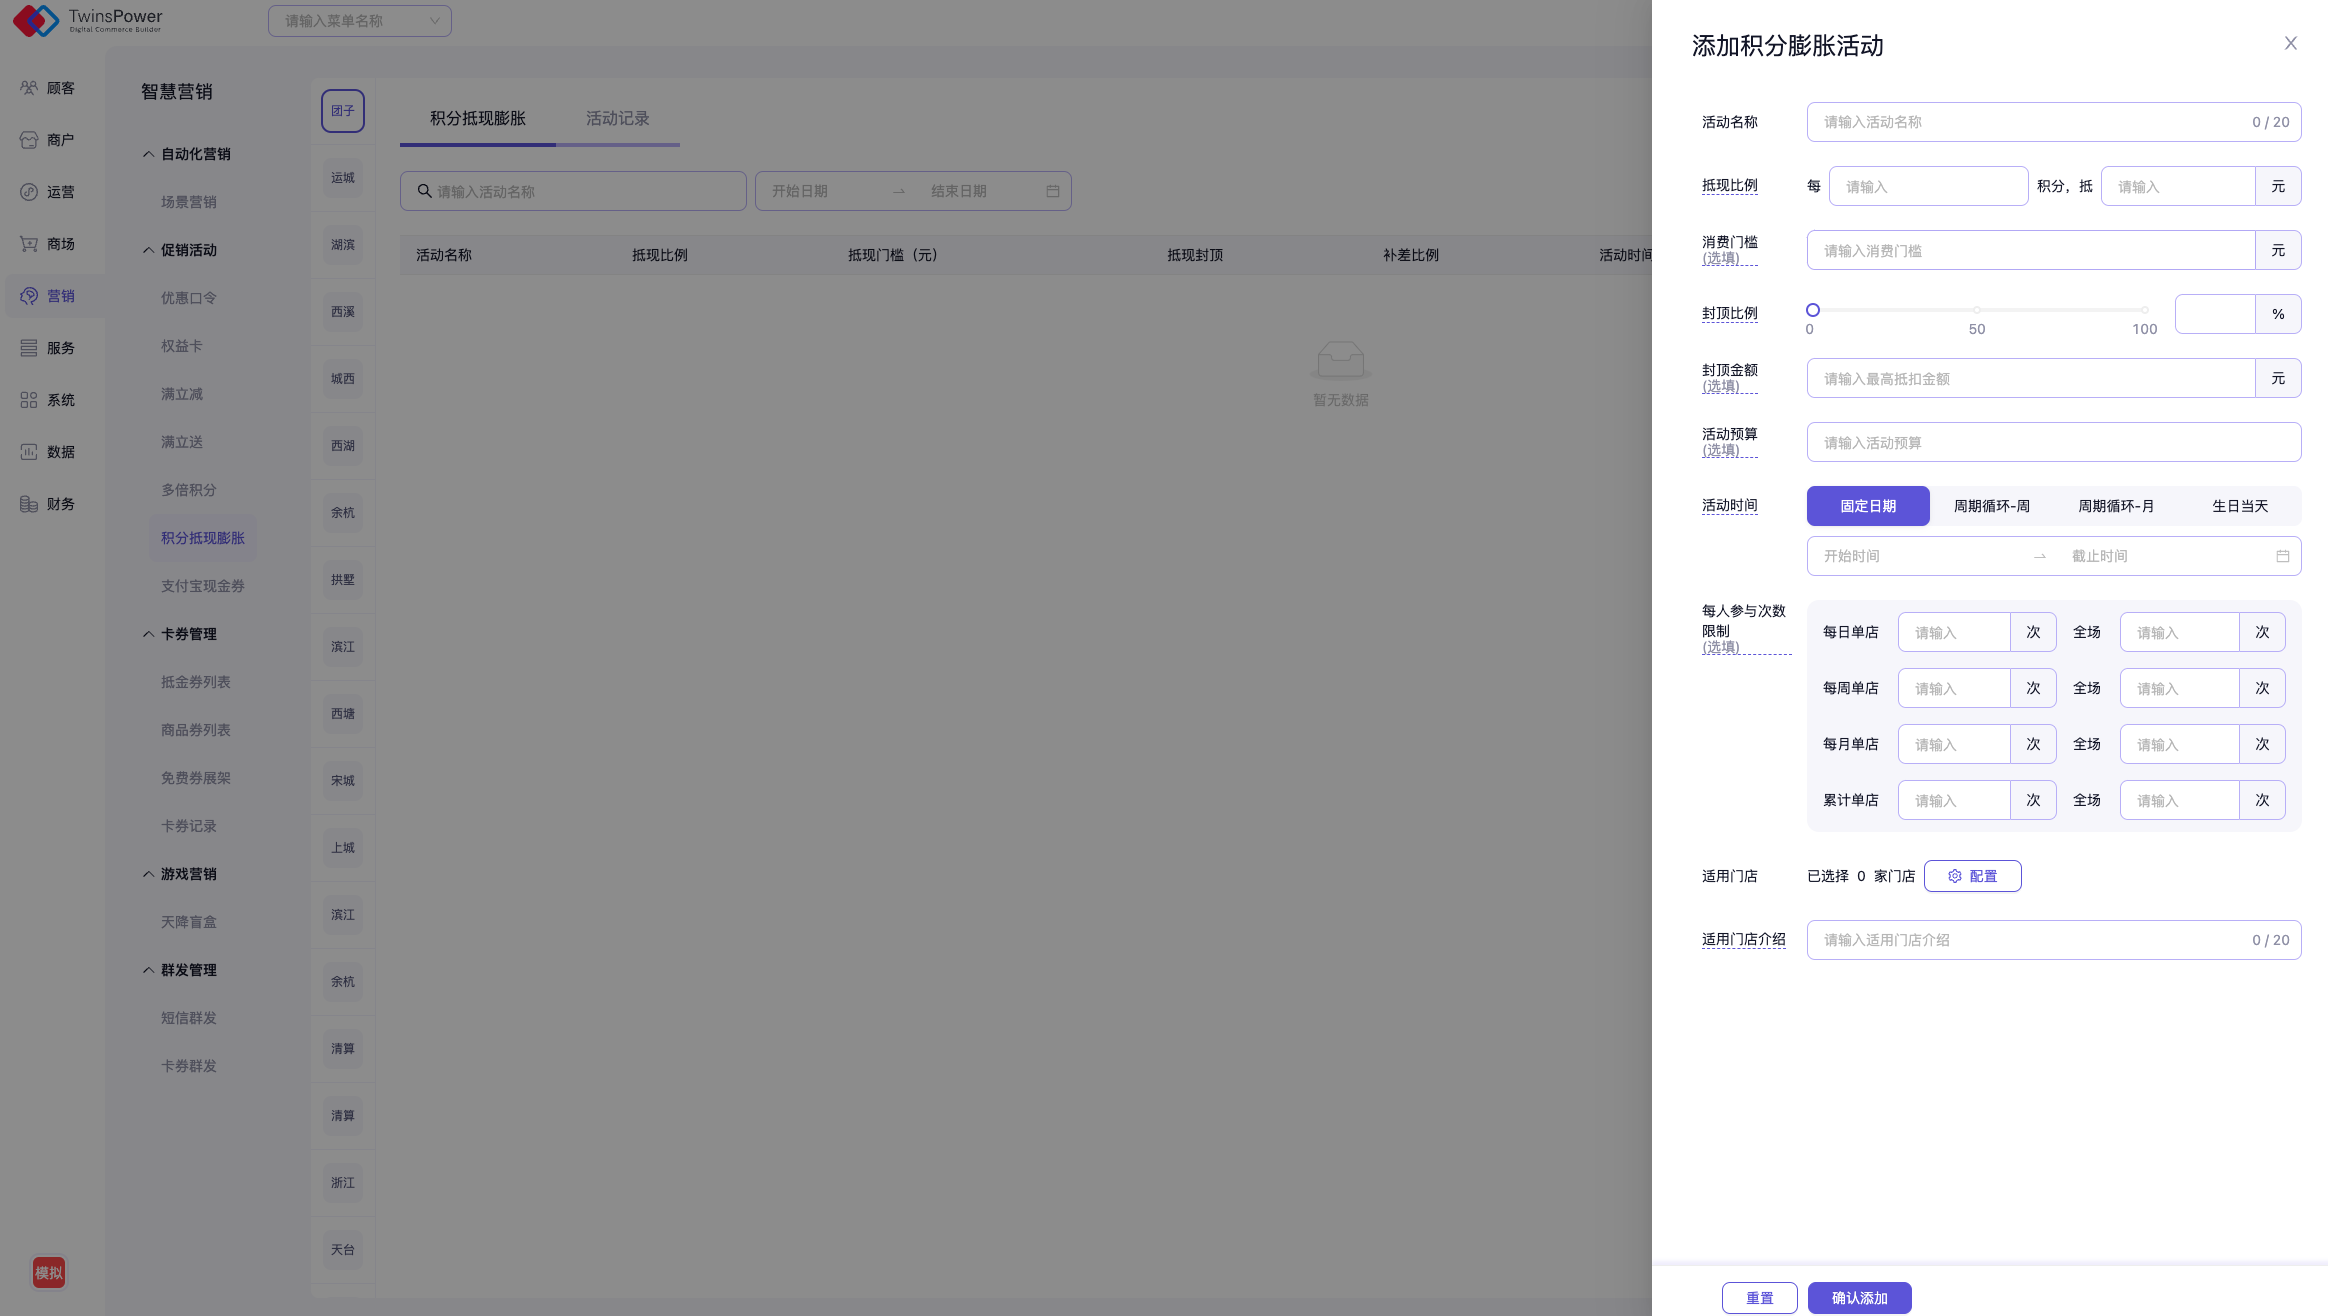Open 满立减 menu item
The width and height of the screenshot is (2328, 1316).
click(x=182, y=394)
